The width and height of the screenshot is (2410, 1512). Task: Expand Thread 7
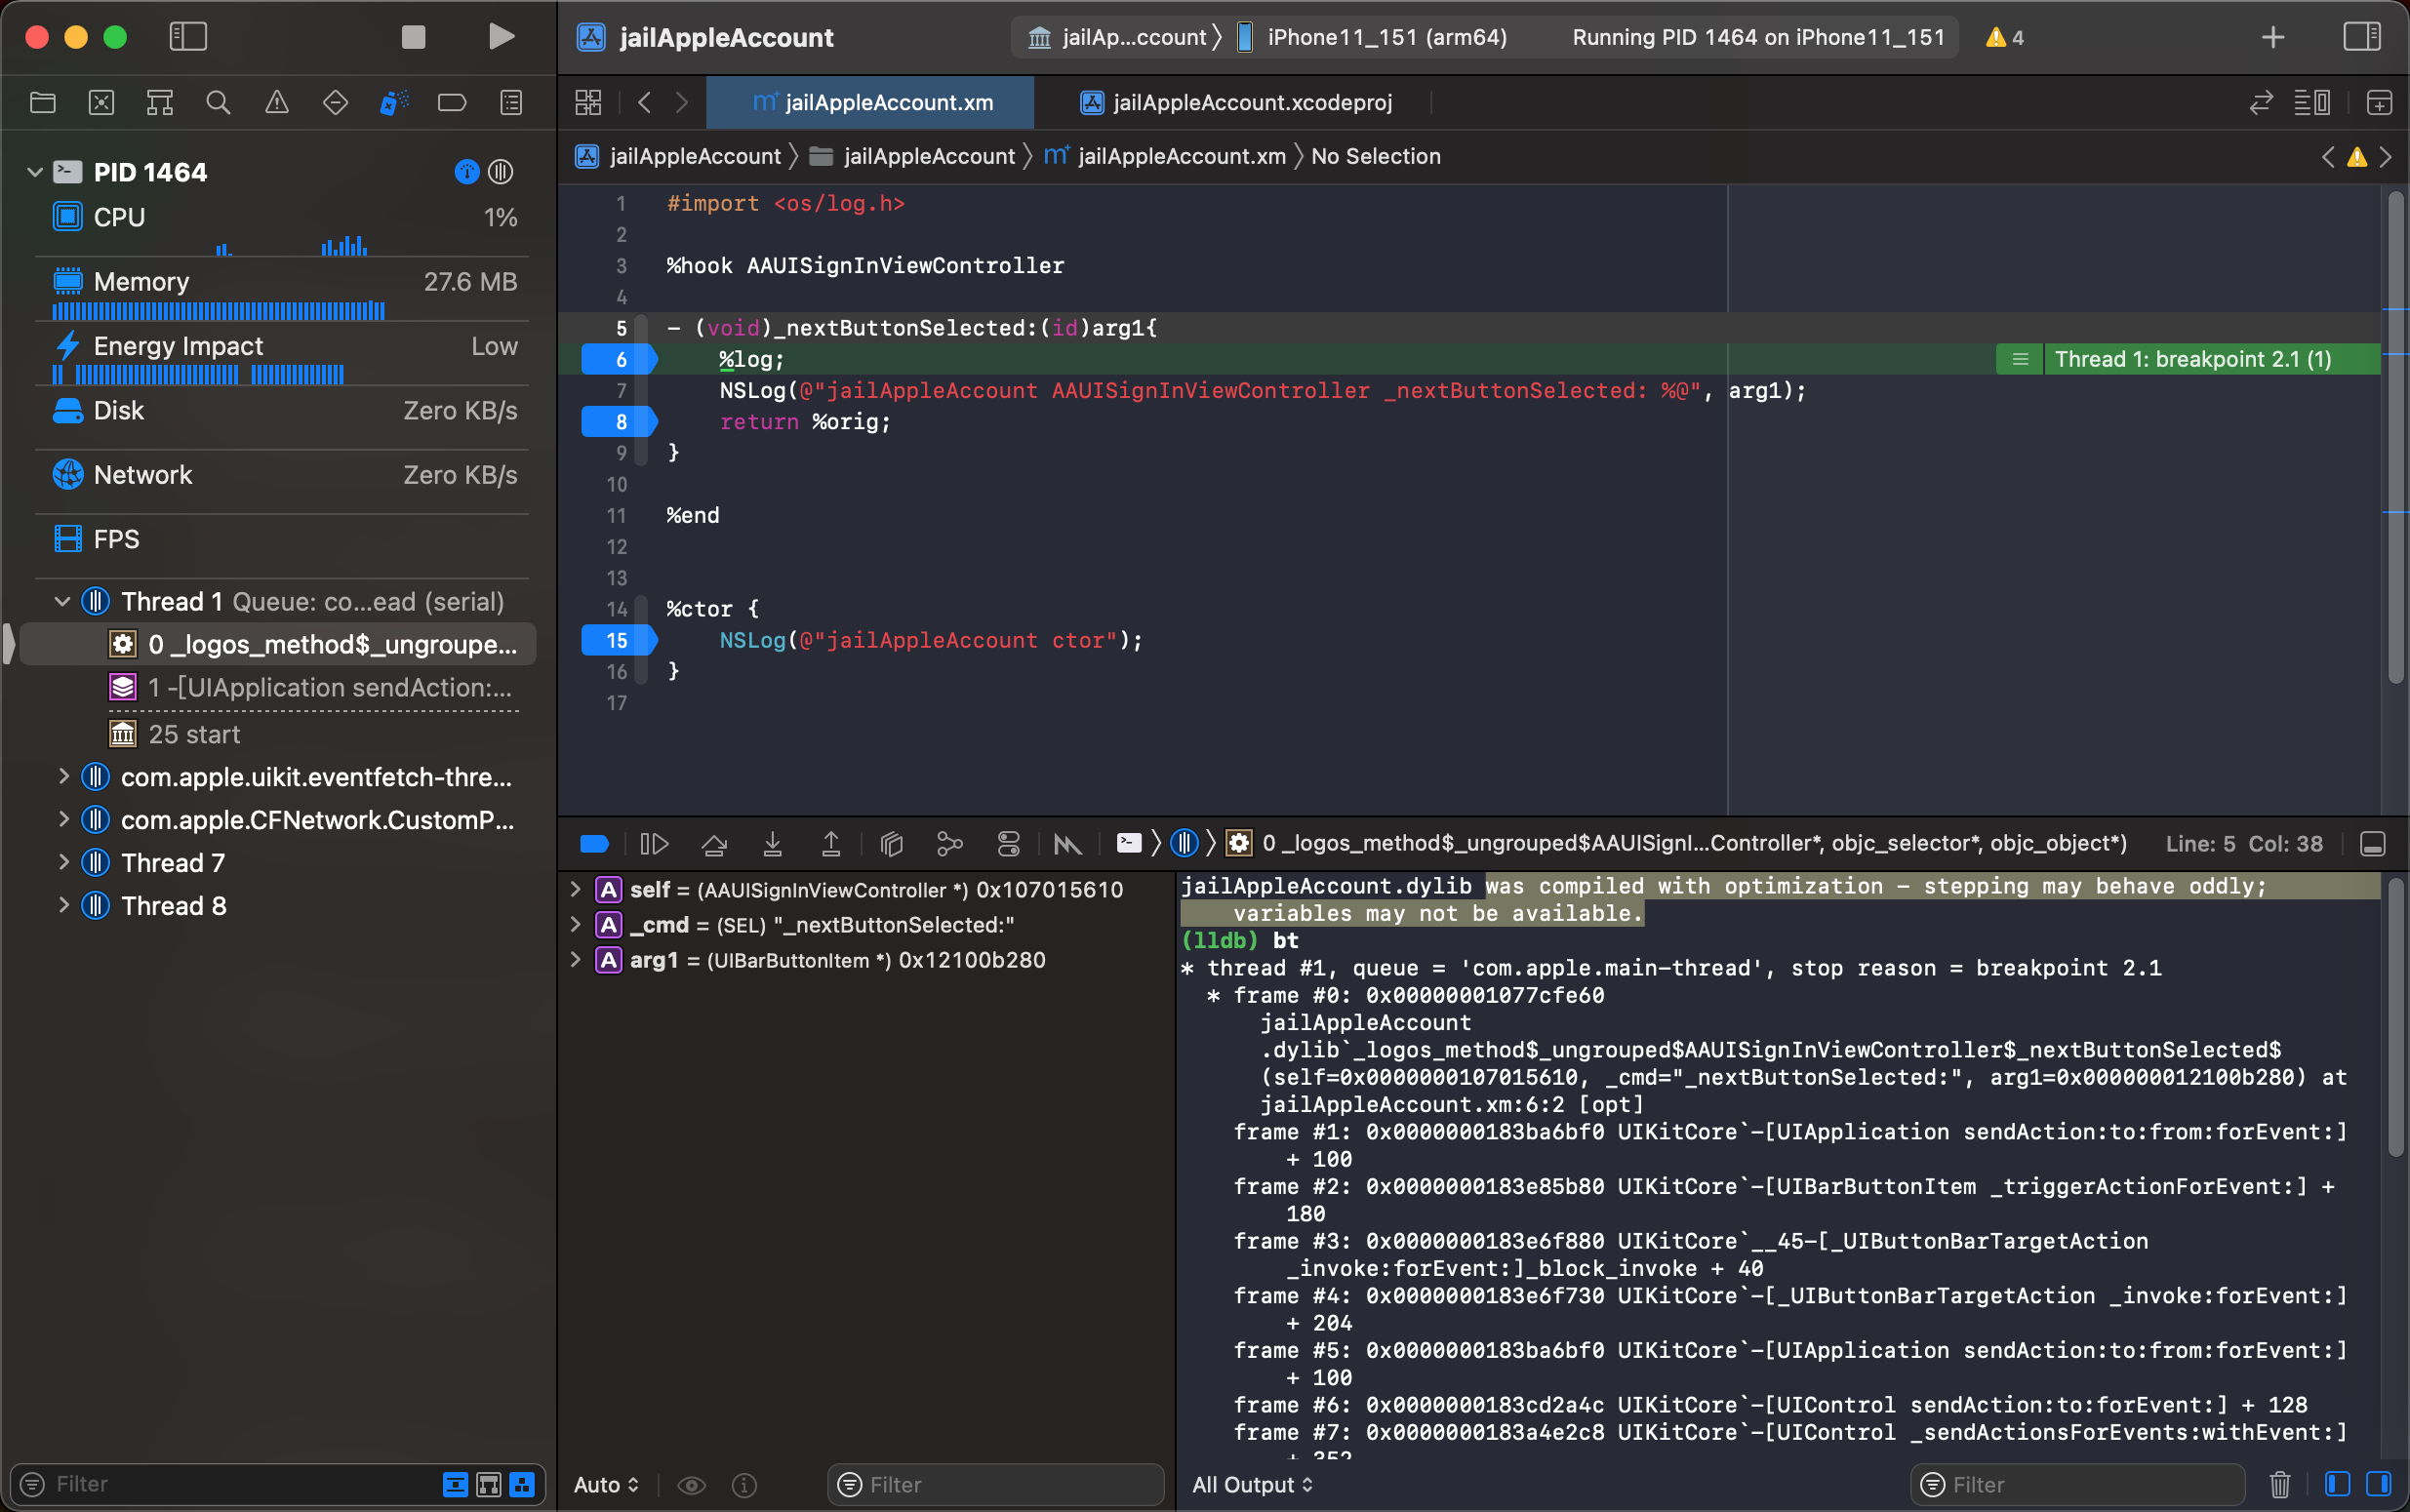(63, 862)
